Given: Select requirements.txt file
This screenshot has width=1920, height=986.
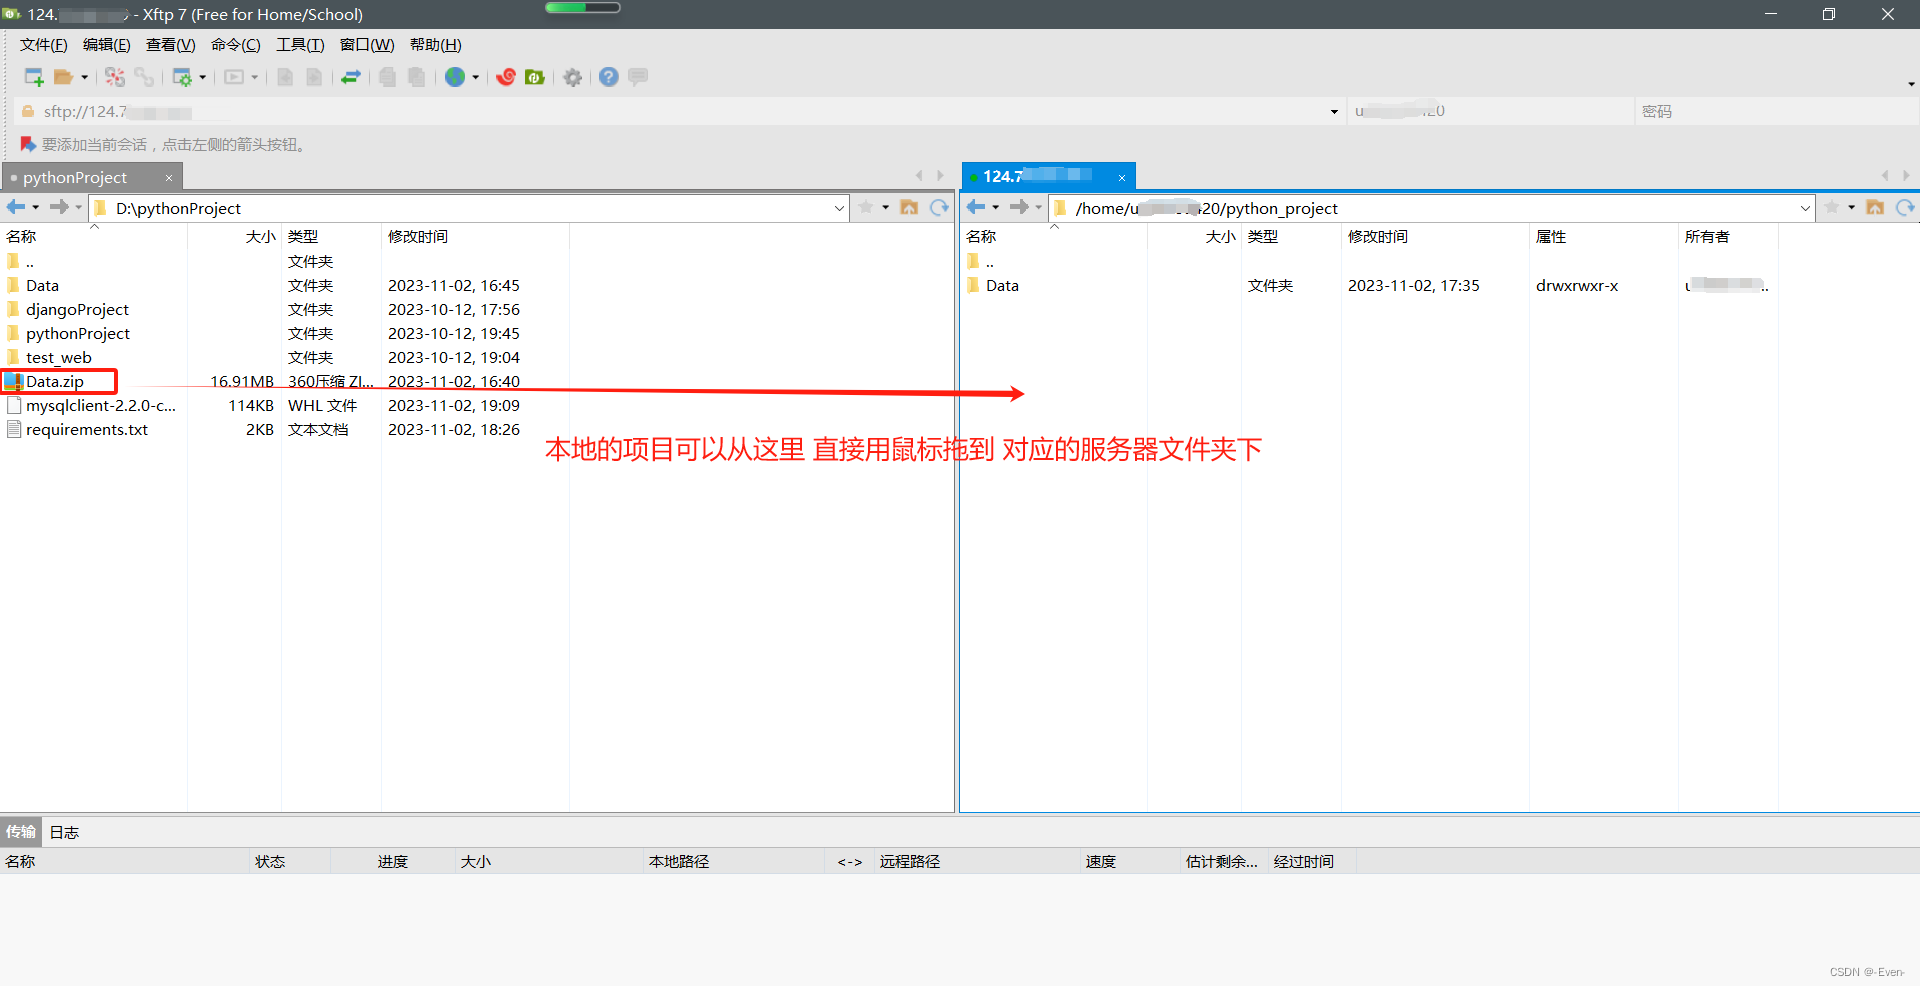Looking at the screenshot, I should tap(87, 429).
